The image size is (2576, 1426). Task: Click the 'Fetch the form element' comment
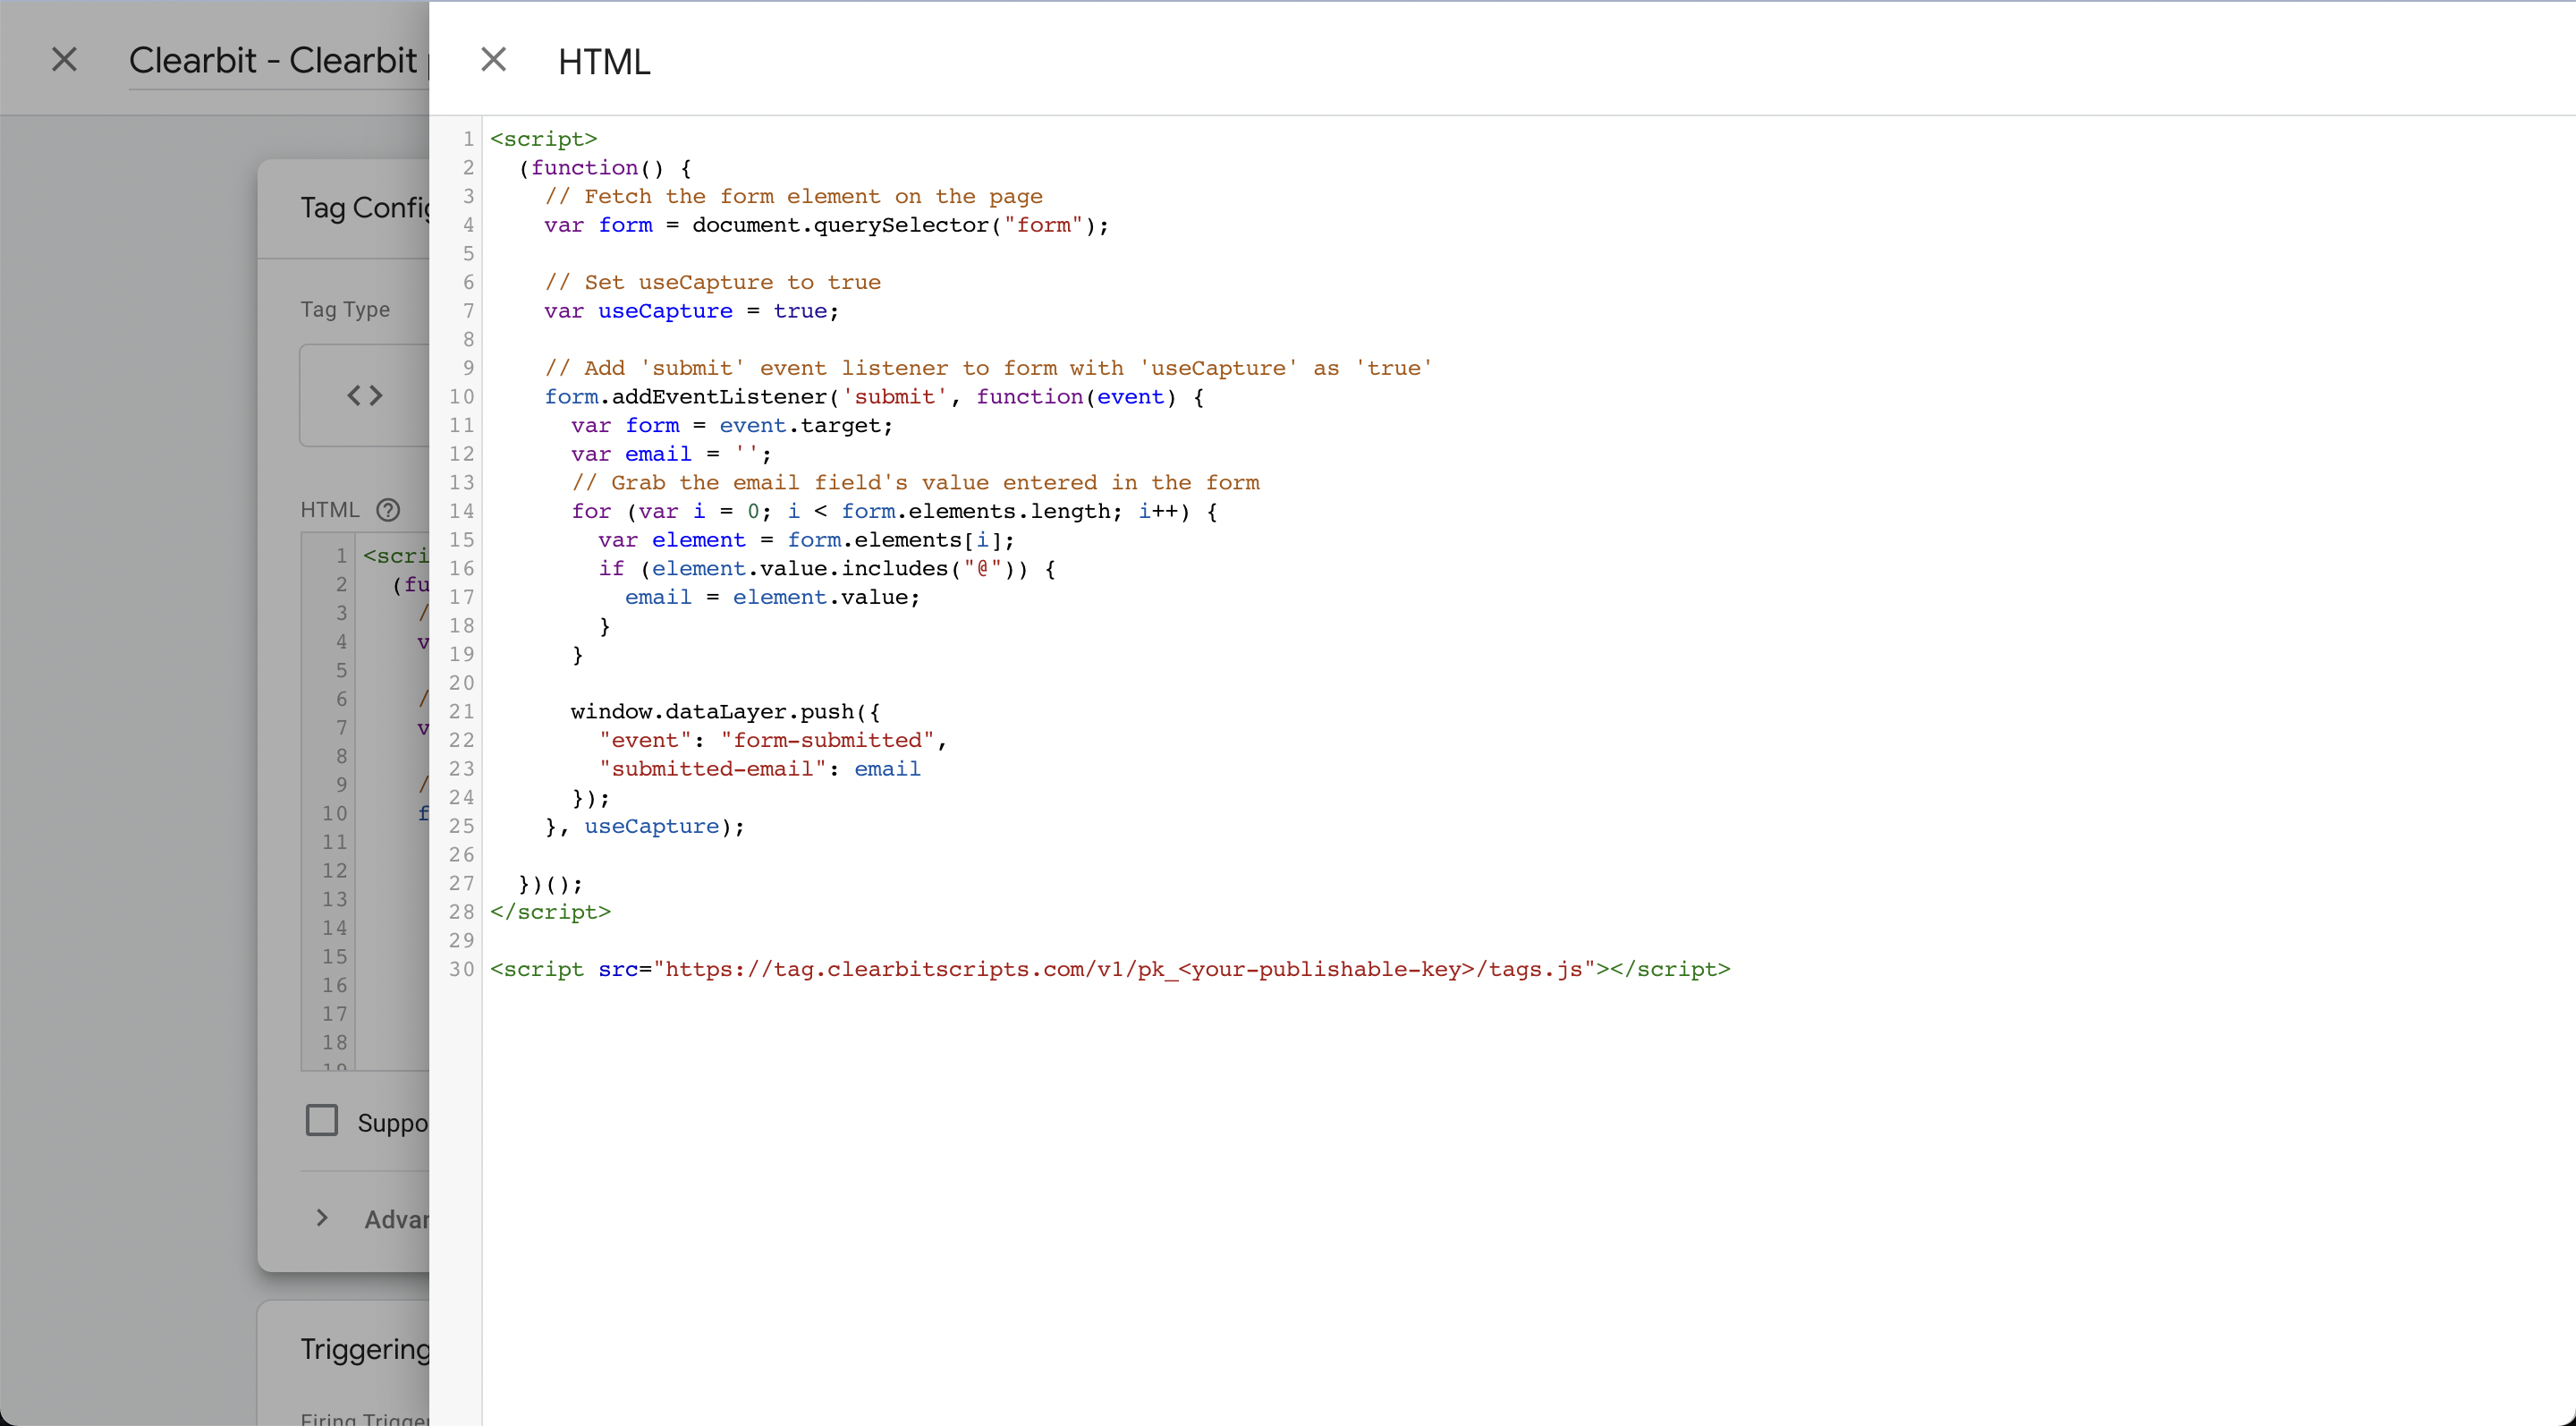793,197
